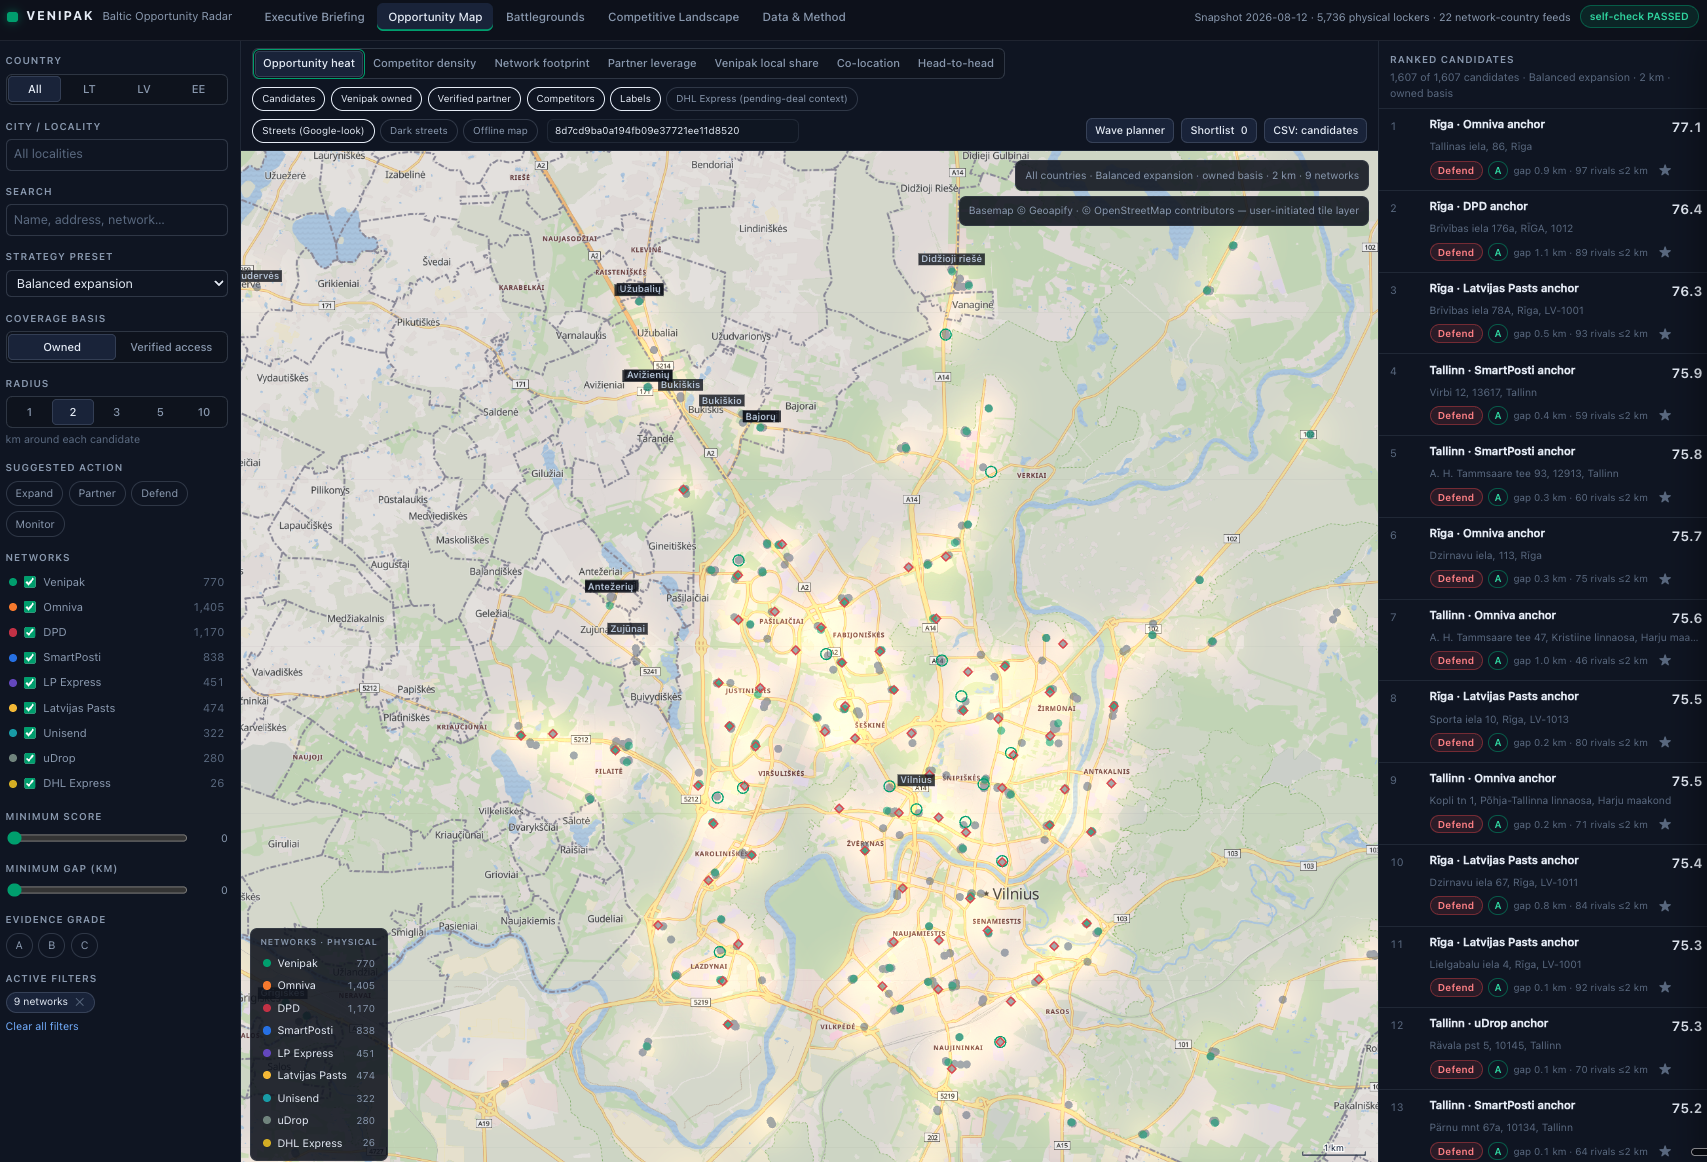
Task: Switch coverage basis to Verified access
Action: [x=171, y=347]
